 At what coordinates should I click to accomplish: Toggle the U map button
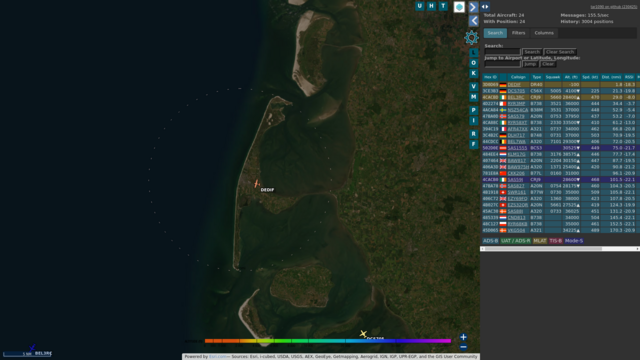[420, 6]
